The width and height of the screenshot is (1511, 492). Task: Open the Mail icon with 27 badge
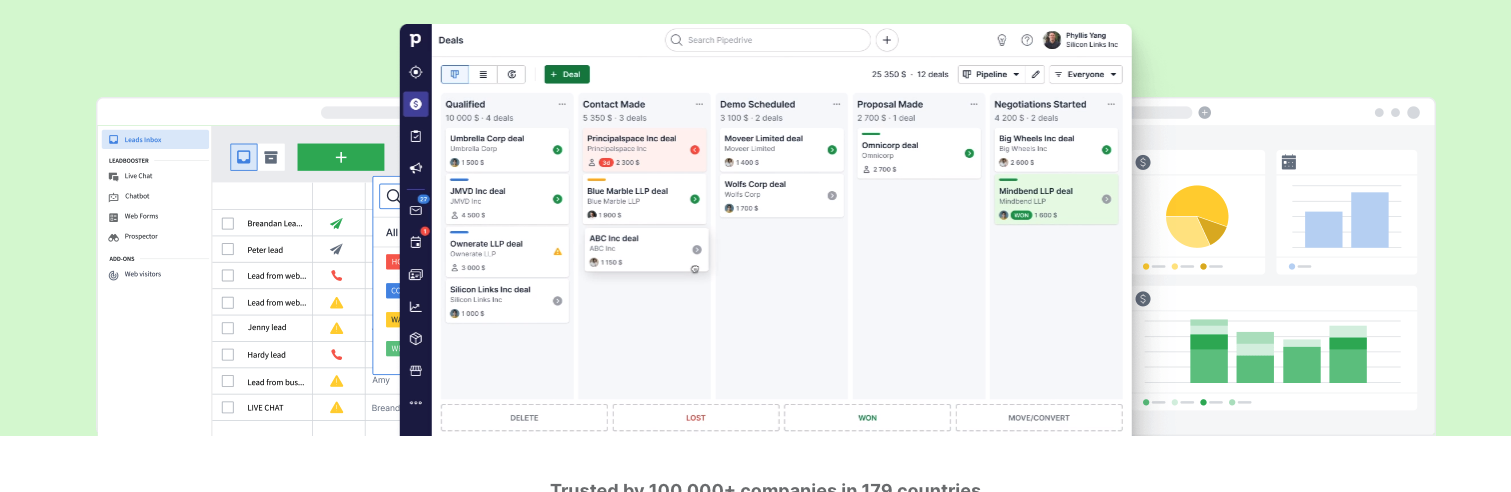click(x=416, y=209)
